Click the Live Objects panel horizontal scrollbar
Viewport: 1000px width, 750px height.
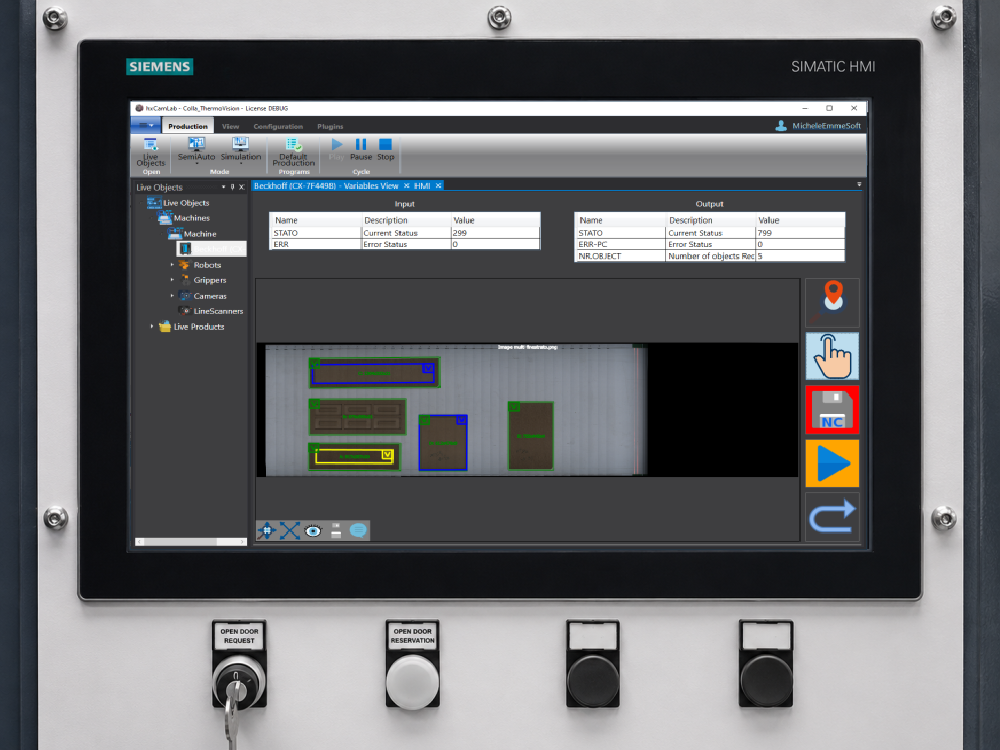[x=191, y=542]
